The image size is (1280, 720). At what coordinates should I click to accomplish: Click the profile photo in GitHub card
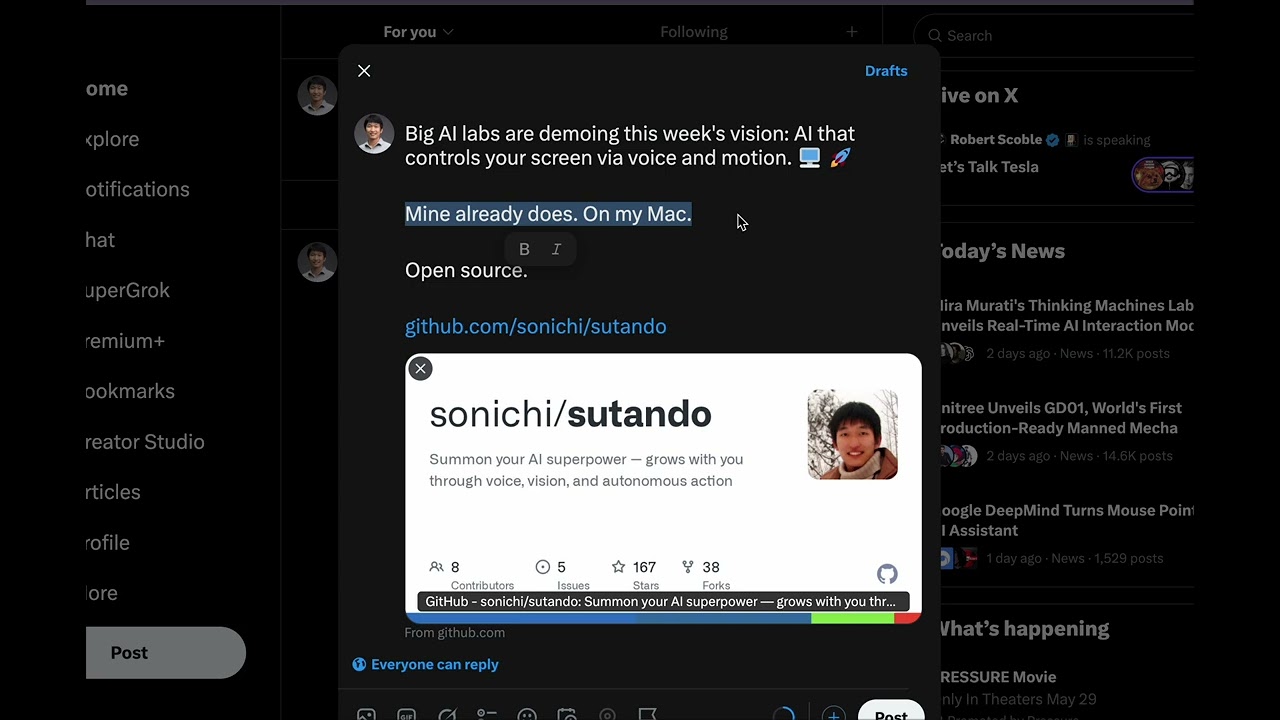[x=853, y=434]
